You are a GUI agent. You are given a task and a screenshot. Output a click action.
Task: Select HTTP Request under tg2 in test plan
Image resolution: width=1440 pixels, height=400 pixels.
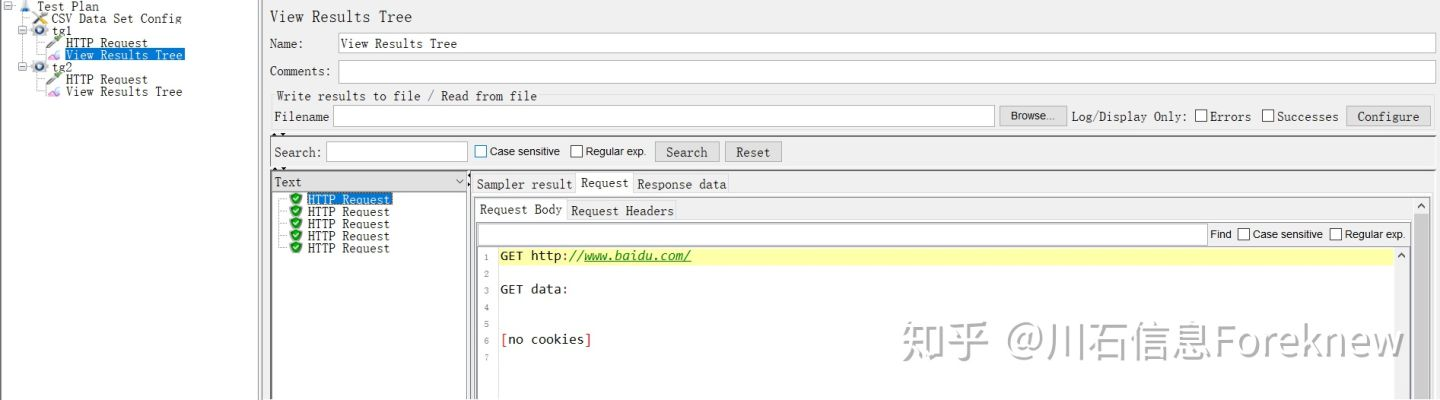106,79
